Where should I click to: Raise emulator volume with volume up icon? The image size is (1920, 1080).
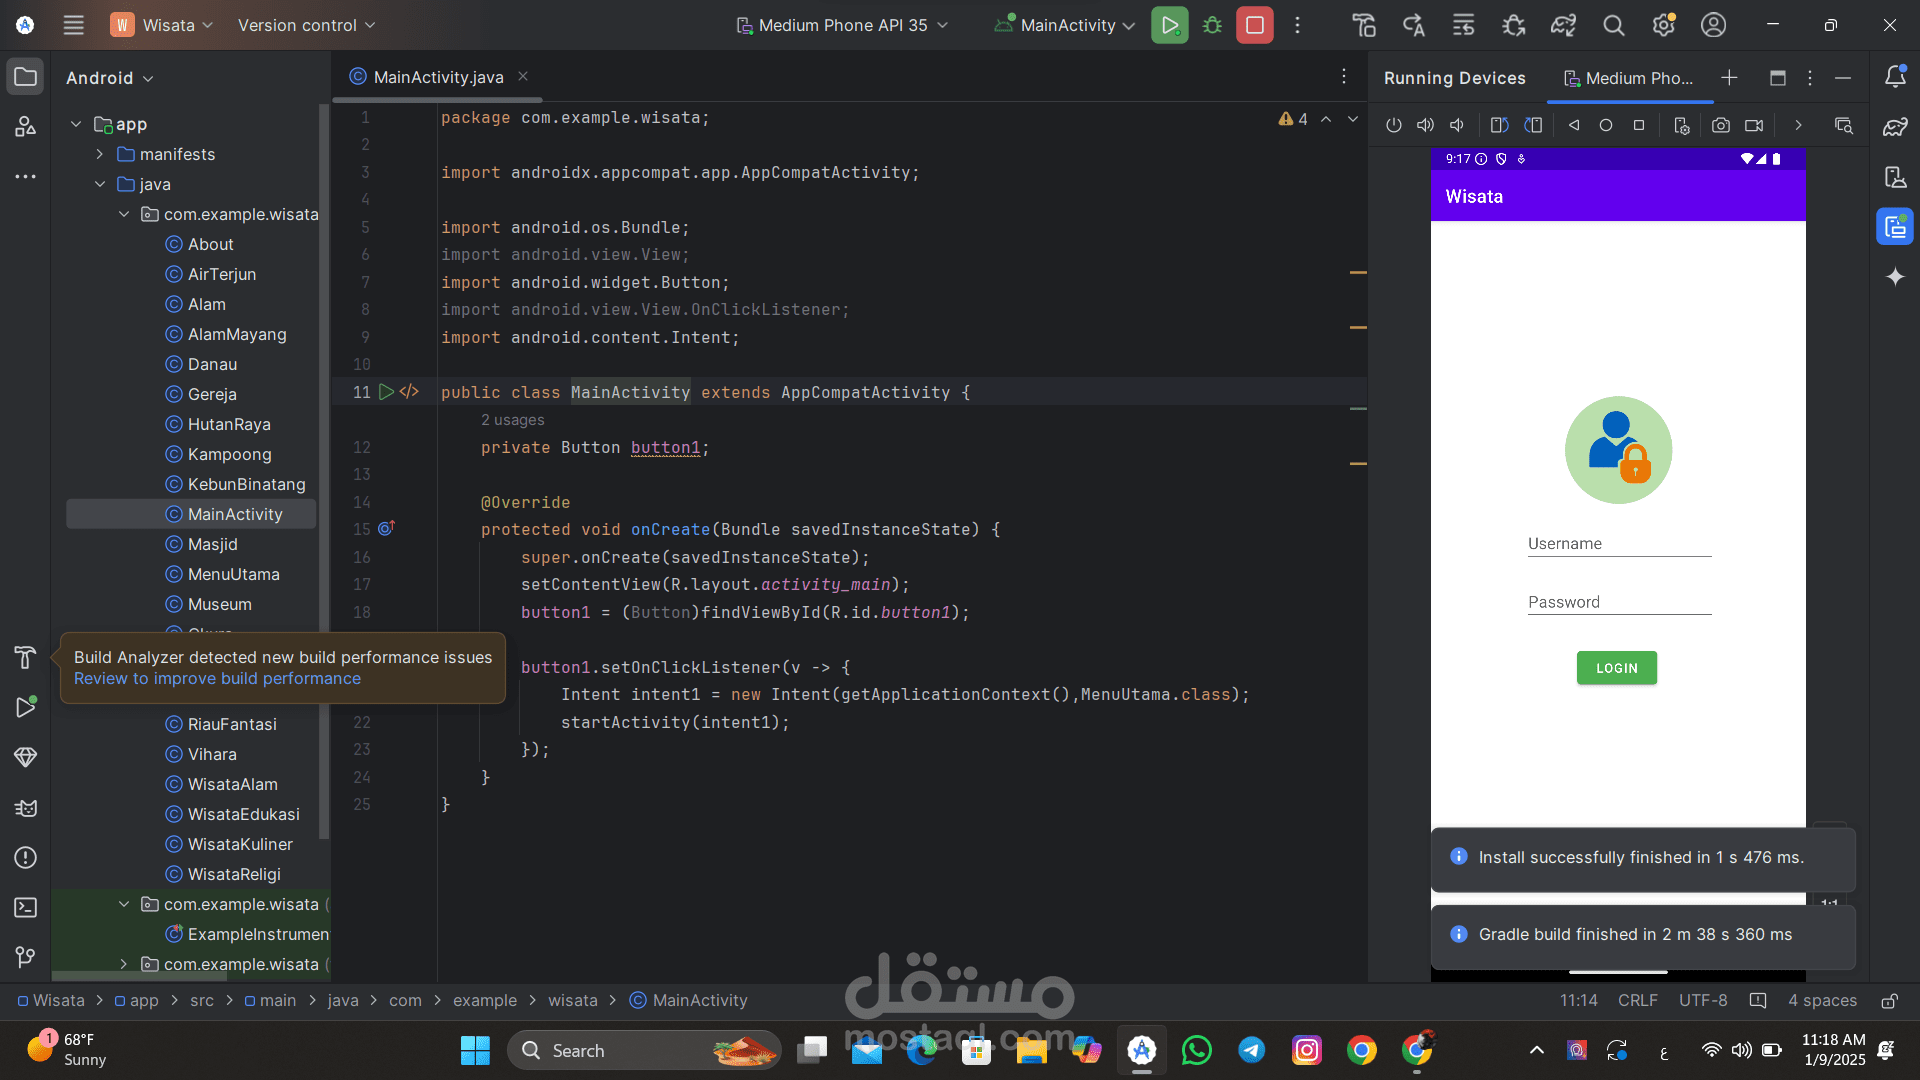pyautogui.click(x=1425, y=125)
